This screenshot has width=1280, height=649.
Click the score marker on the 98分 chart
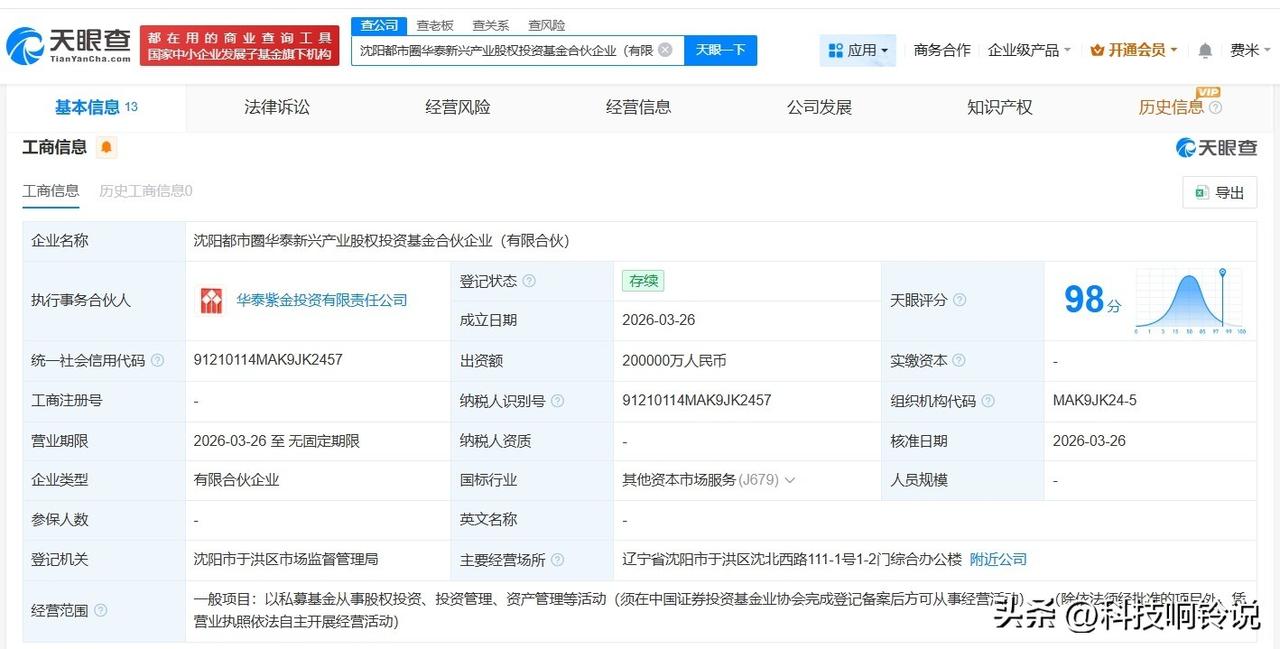pyautogui.click(x=1221, y=270)
